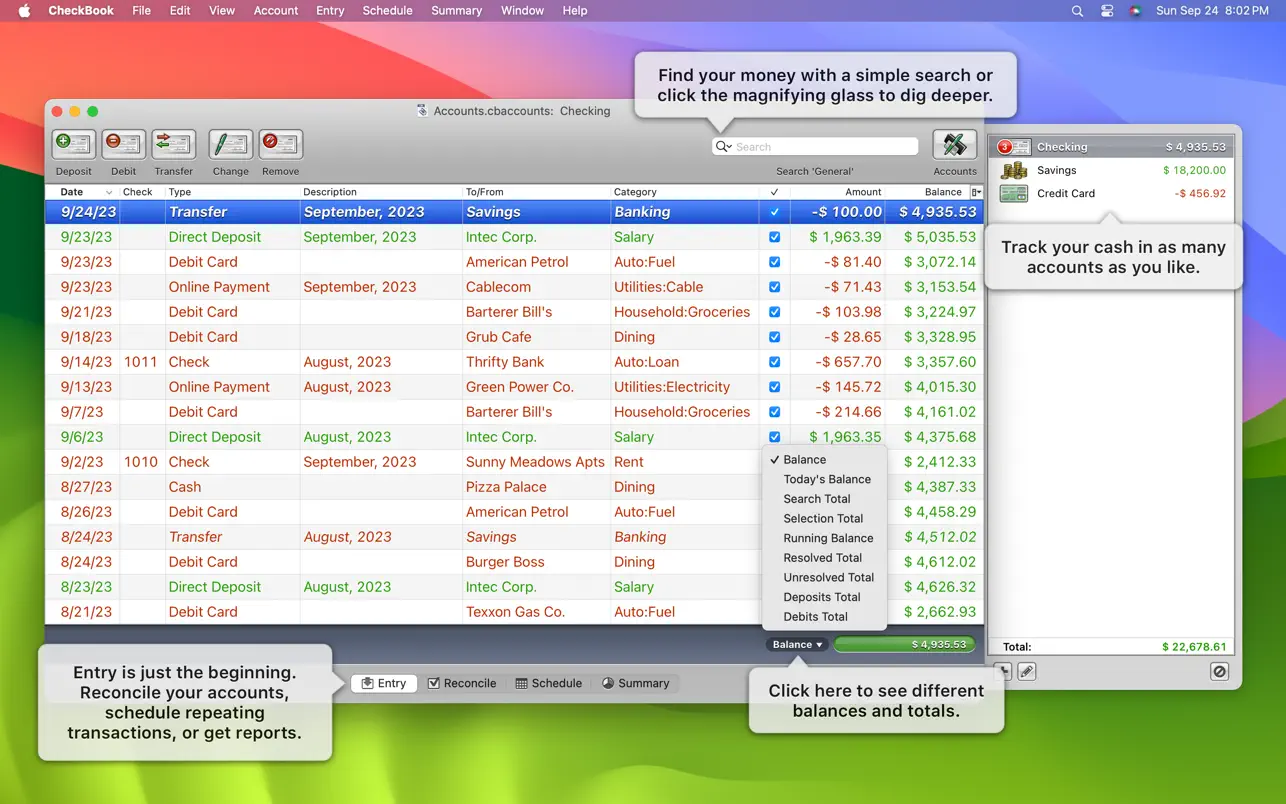Select the Pizza Palace cash entry
The height and width of the screenshot is (804, 1286).
514,487
